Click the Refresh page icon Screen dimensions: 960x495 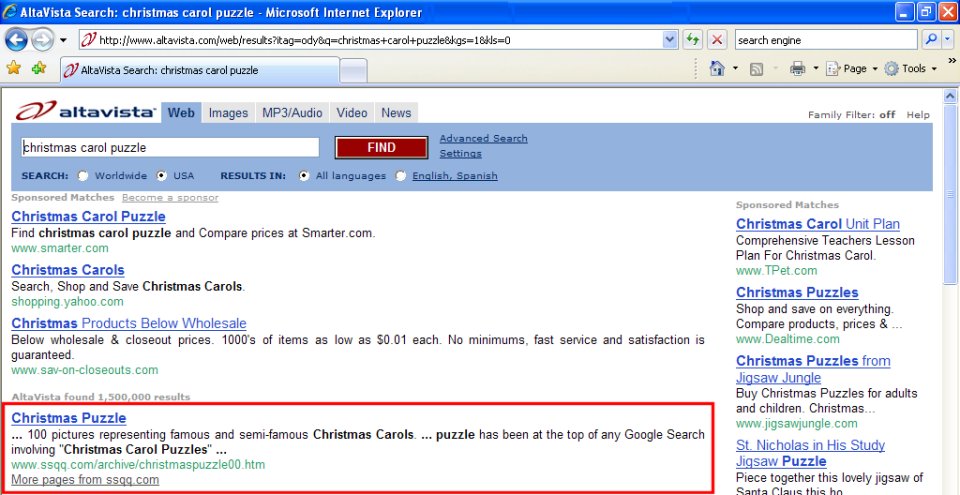click(x=692, y=40)
